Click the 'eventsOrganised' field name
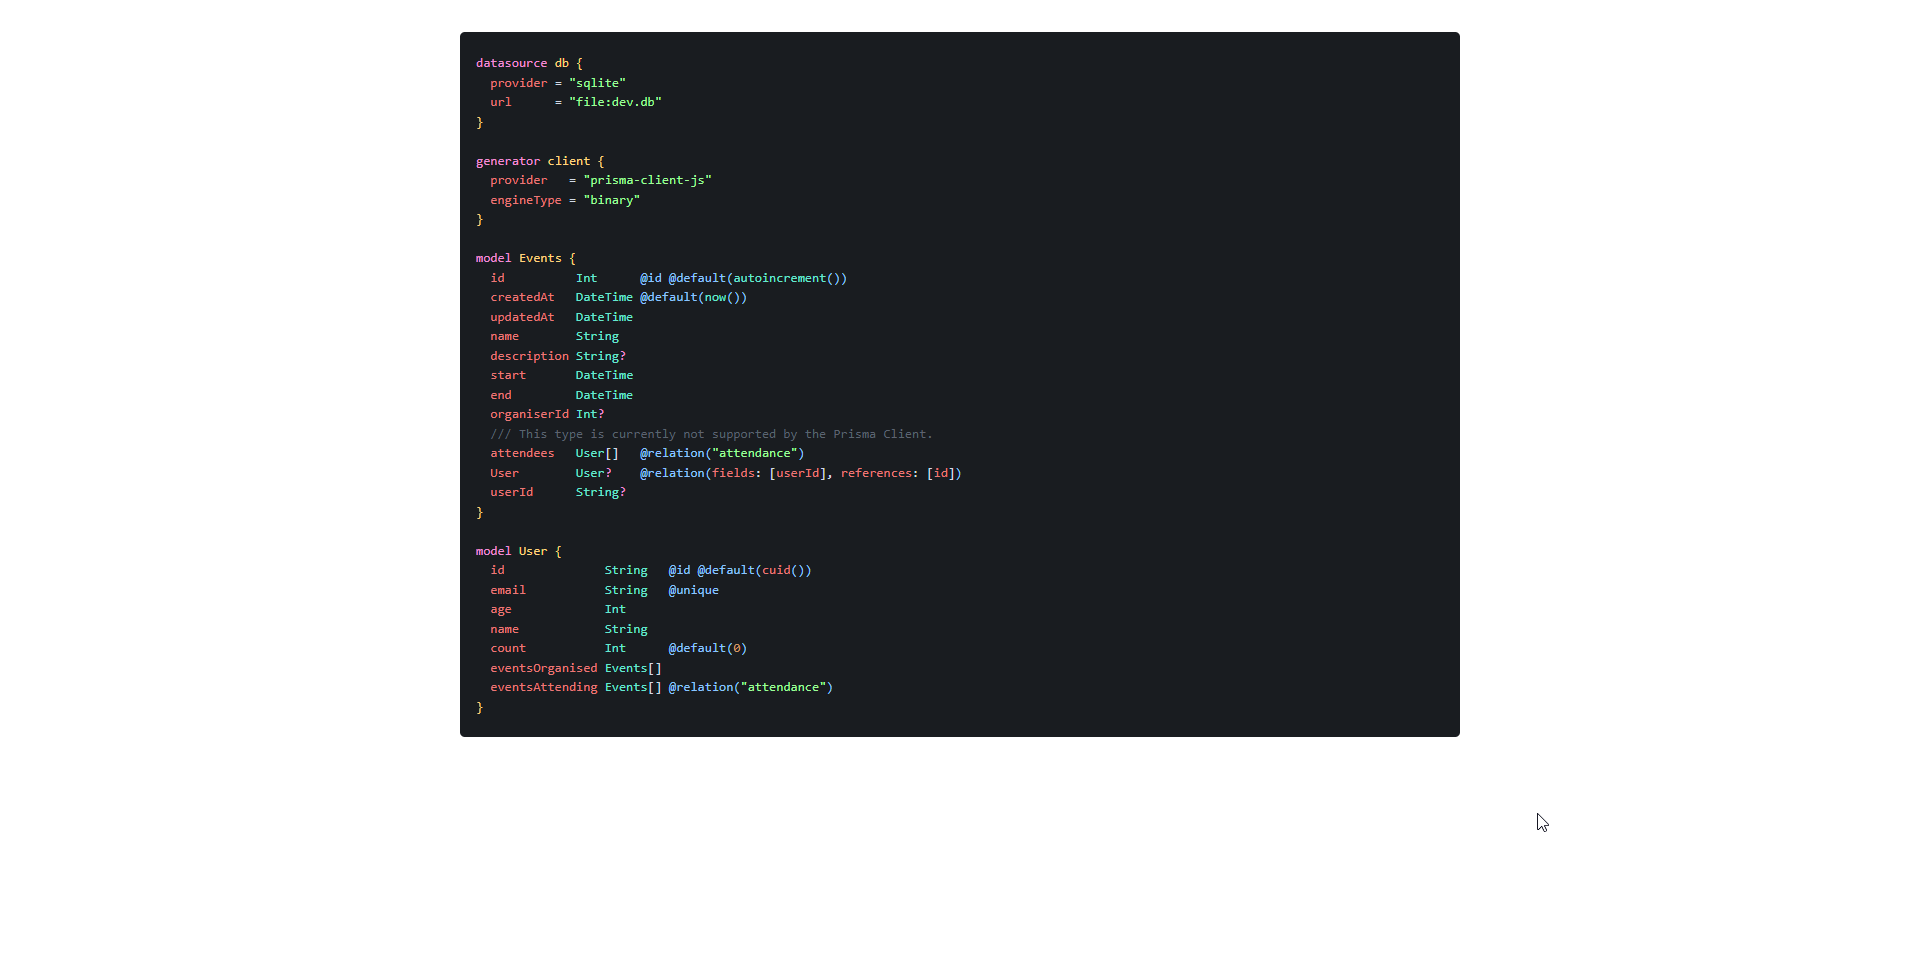 [x=544, y=668]
